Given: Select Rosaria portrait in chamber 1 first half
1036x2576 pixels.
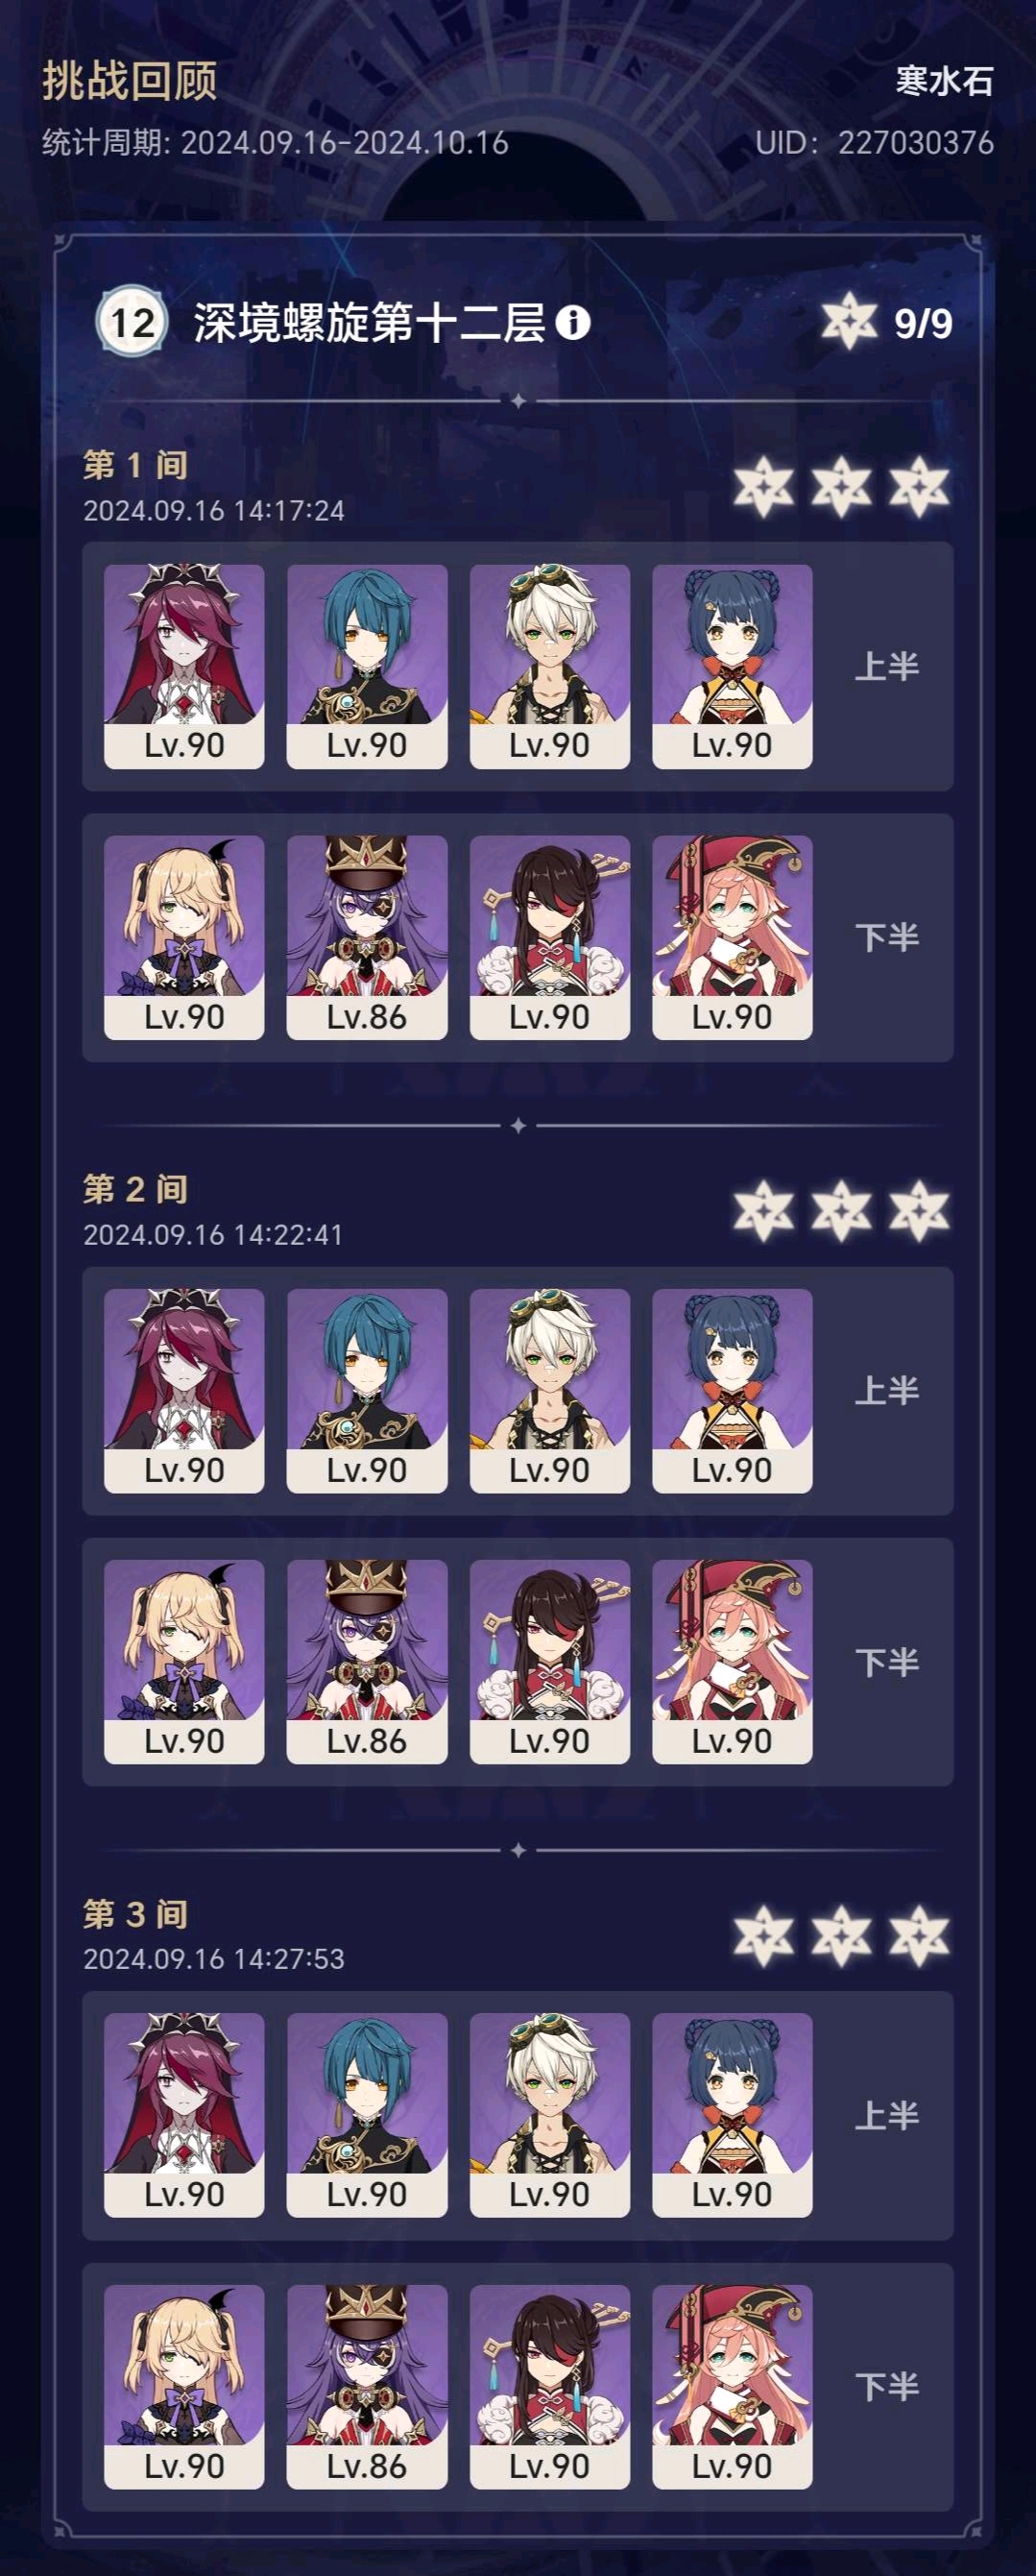Looking at the screenshot, I should (x=184, y=666).
